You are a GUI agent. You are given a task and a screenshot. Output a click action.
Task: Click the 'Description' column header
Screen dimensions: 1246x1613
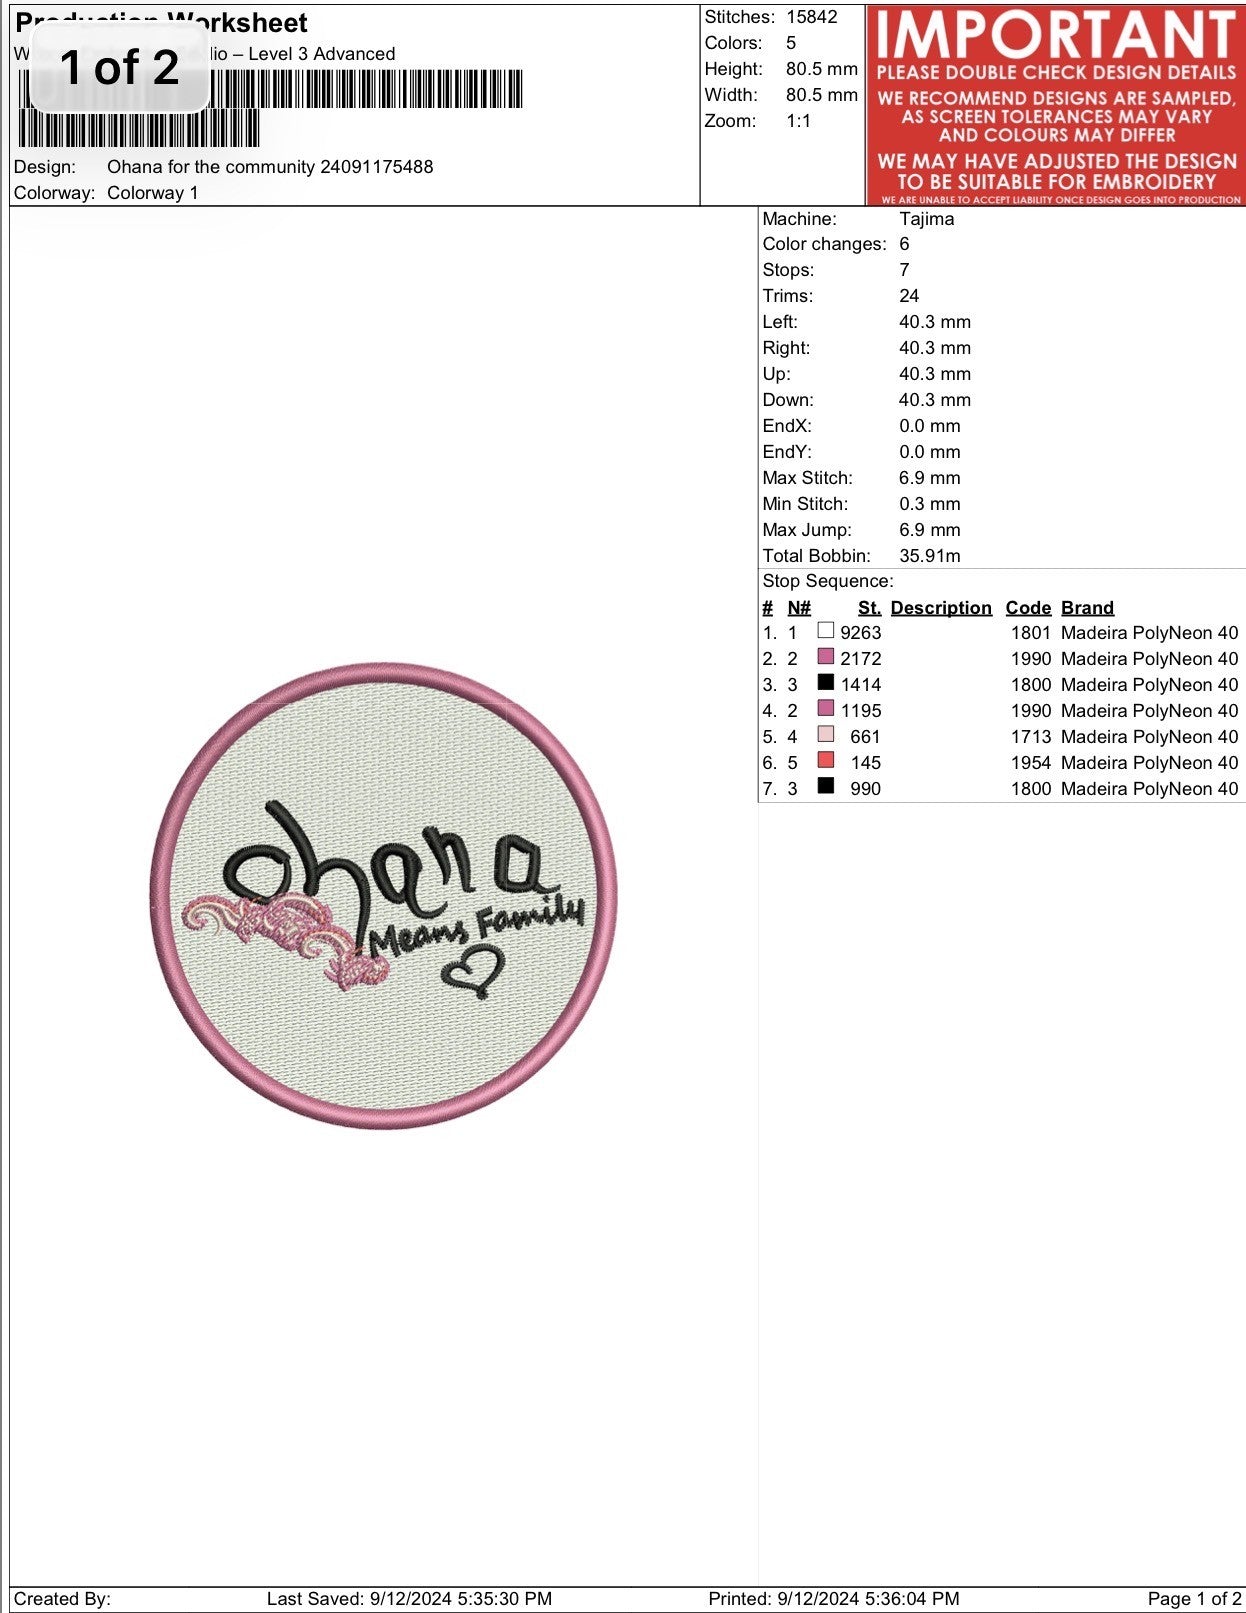940,608
